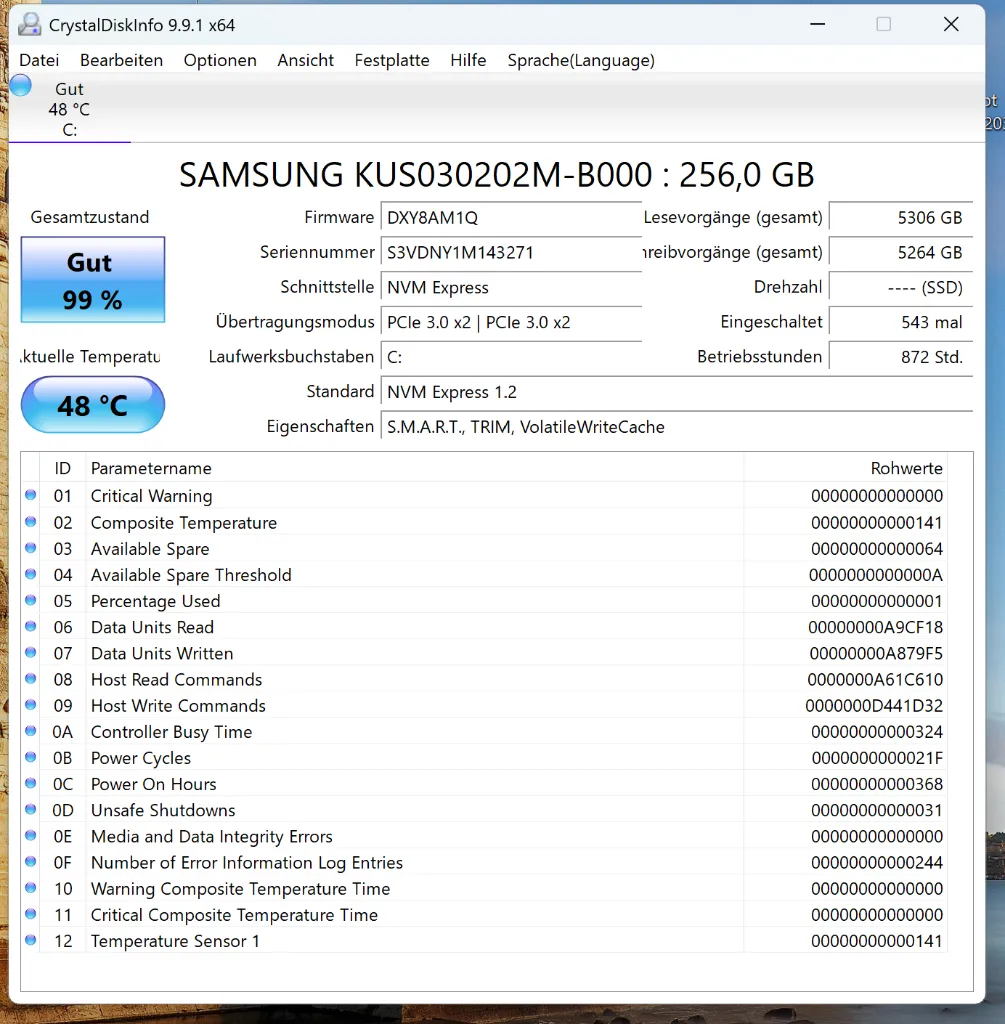Viewport: 1005px width, 1024px height.
Task: Click the Drehzahl value ---- (SSD)
Action: point(901,287)
